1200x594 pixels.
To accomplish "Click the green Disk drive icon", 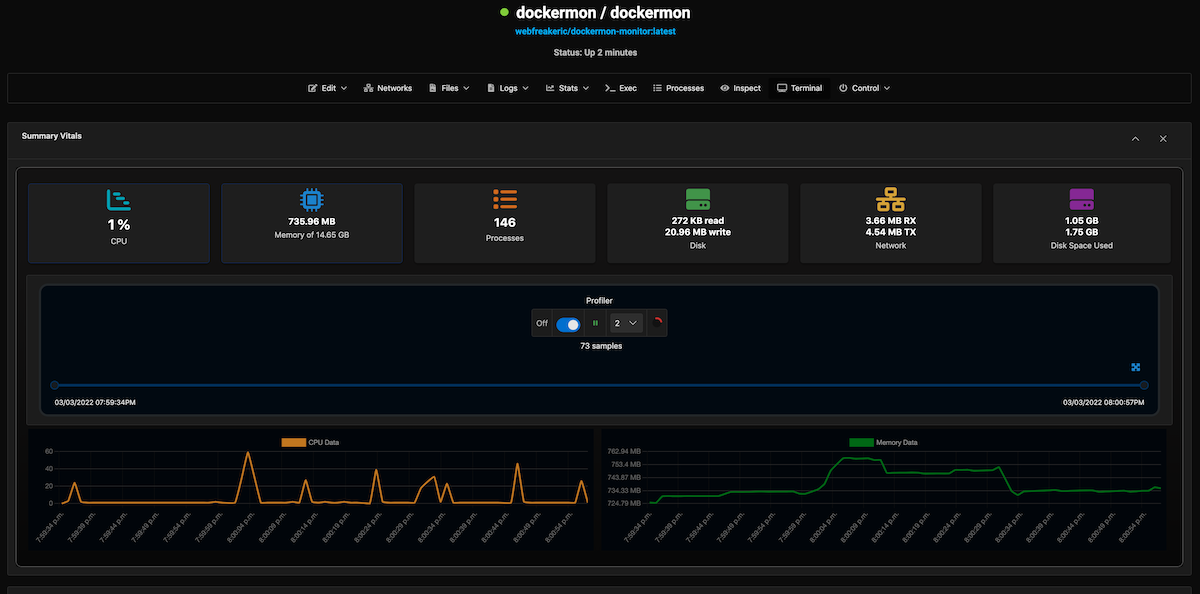I will coord(698,199).
